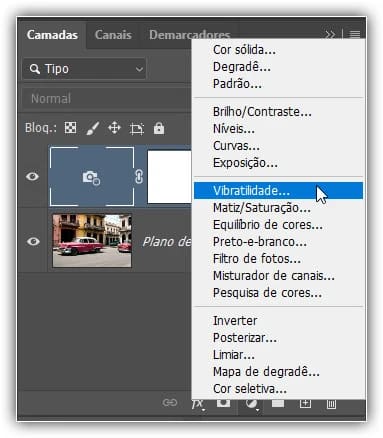Click the highlighted Vibratilidade... entry
This screenshot has height=438, width=383.
coord(278,191)
